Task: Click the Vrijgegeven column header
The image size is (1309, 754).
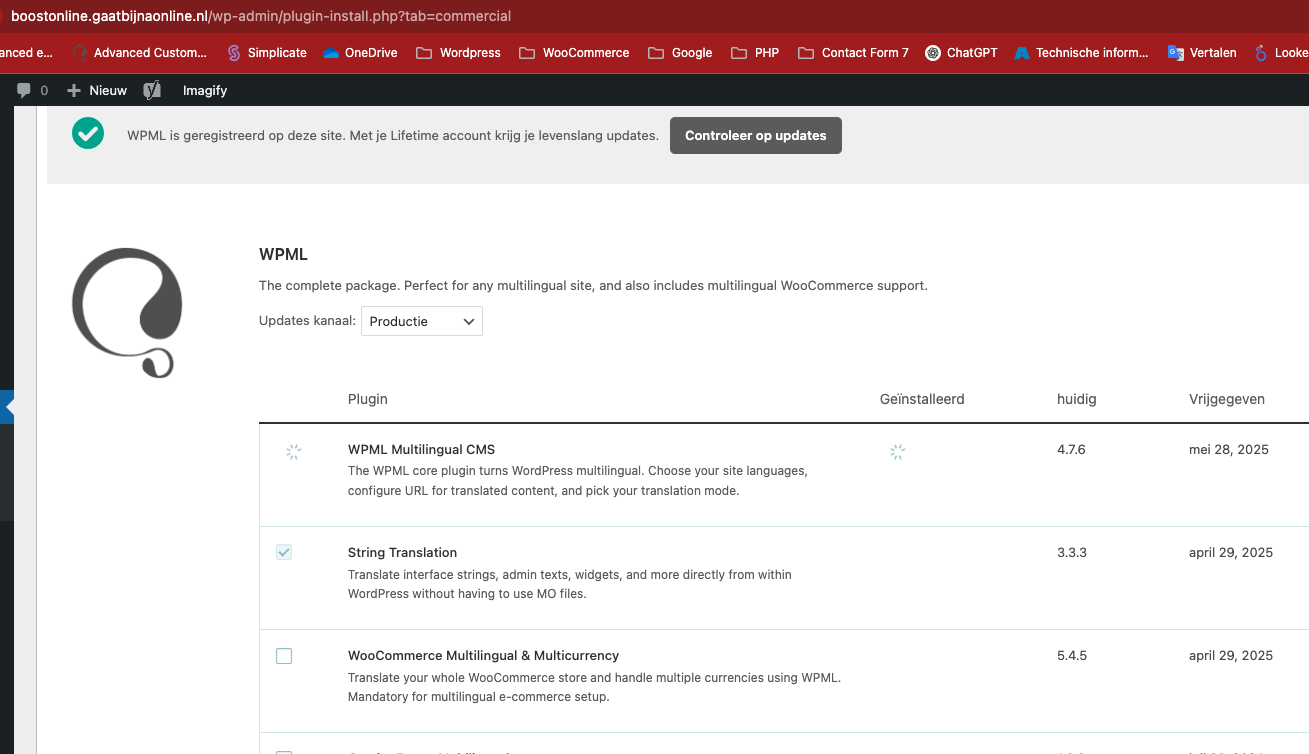Action: [x=1227, y=399]
